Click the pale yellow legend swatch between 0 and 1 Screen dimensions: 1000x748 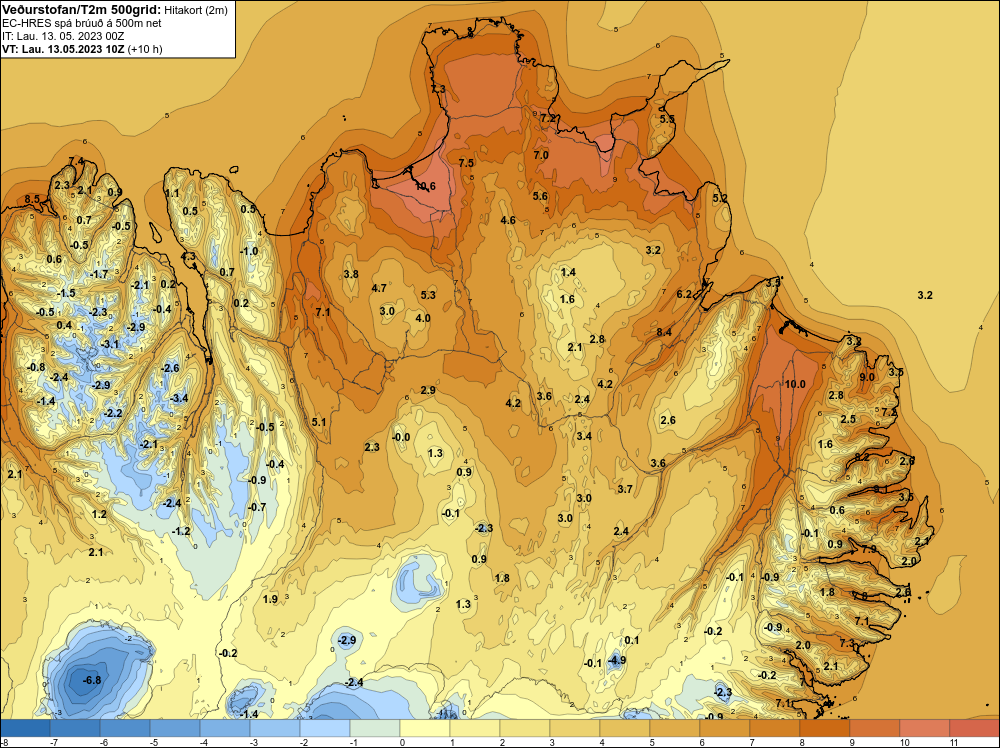pos(425,728)
